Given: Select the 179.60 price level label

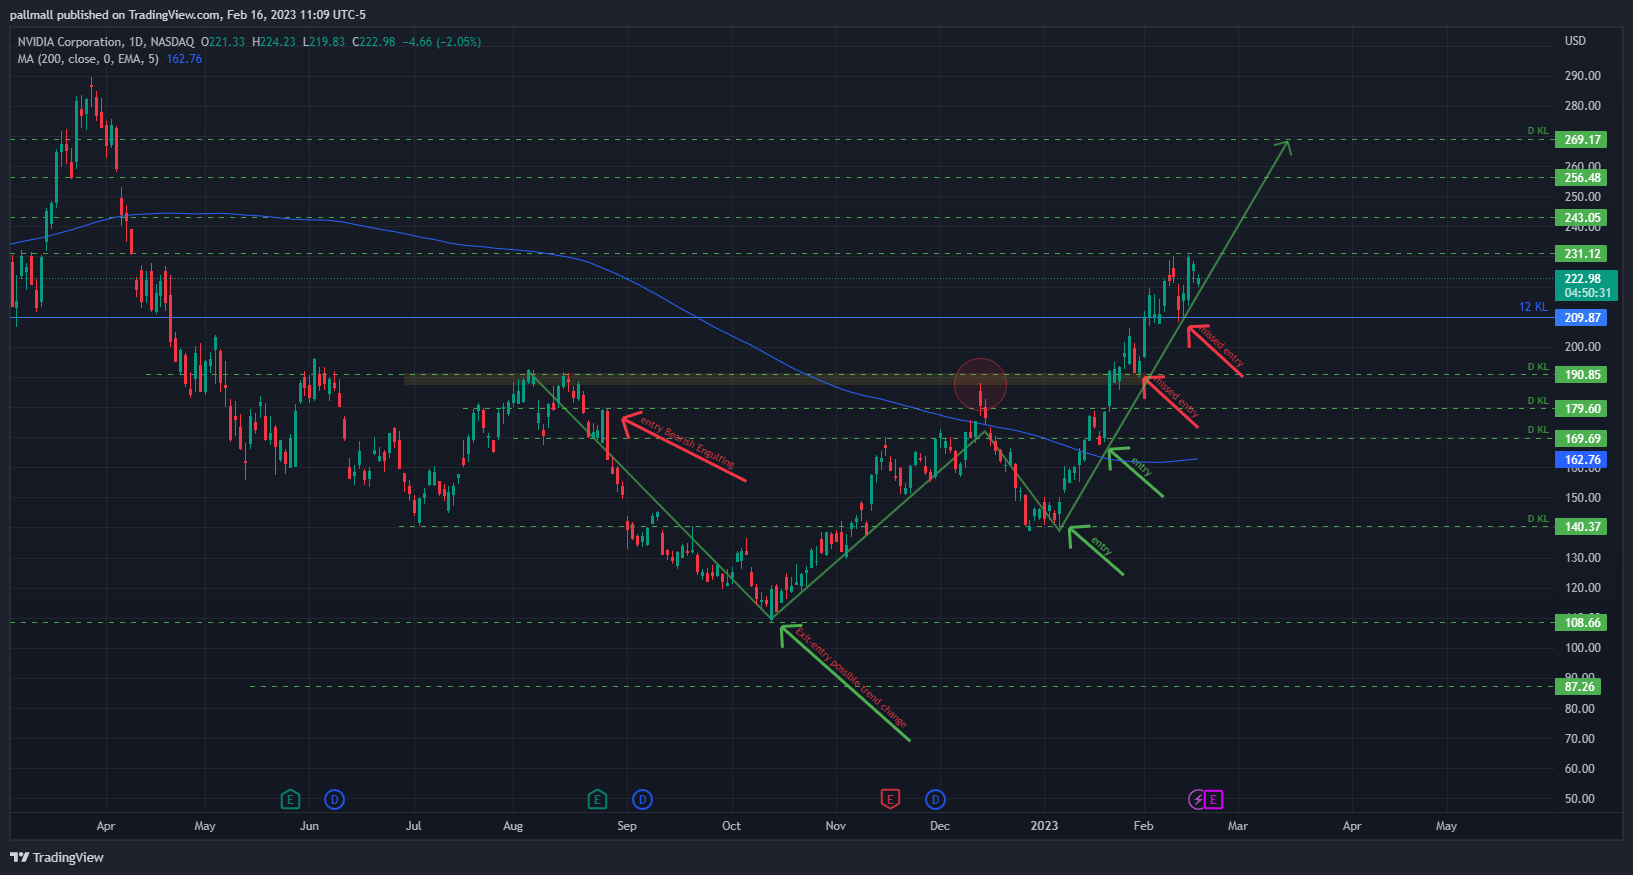Looking at the screenshot, I should click(x=1583, y=409).
